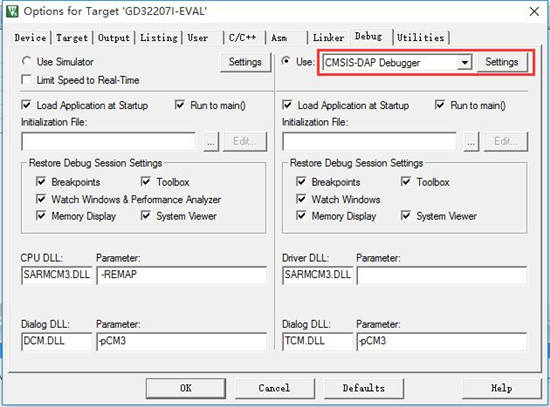Open CMSIS-DAP Debugger Settings button
Image resolution: width=550 pixels, height=407 pixels.
click(502, 62)
